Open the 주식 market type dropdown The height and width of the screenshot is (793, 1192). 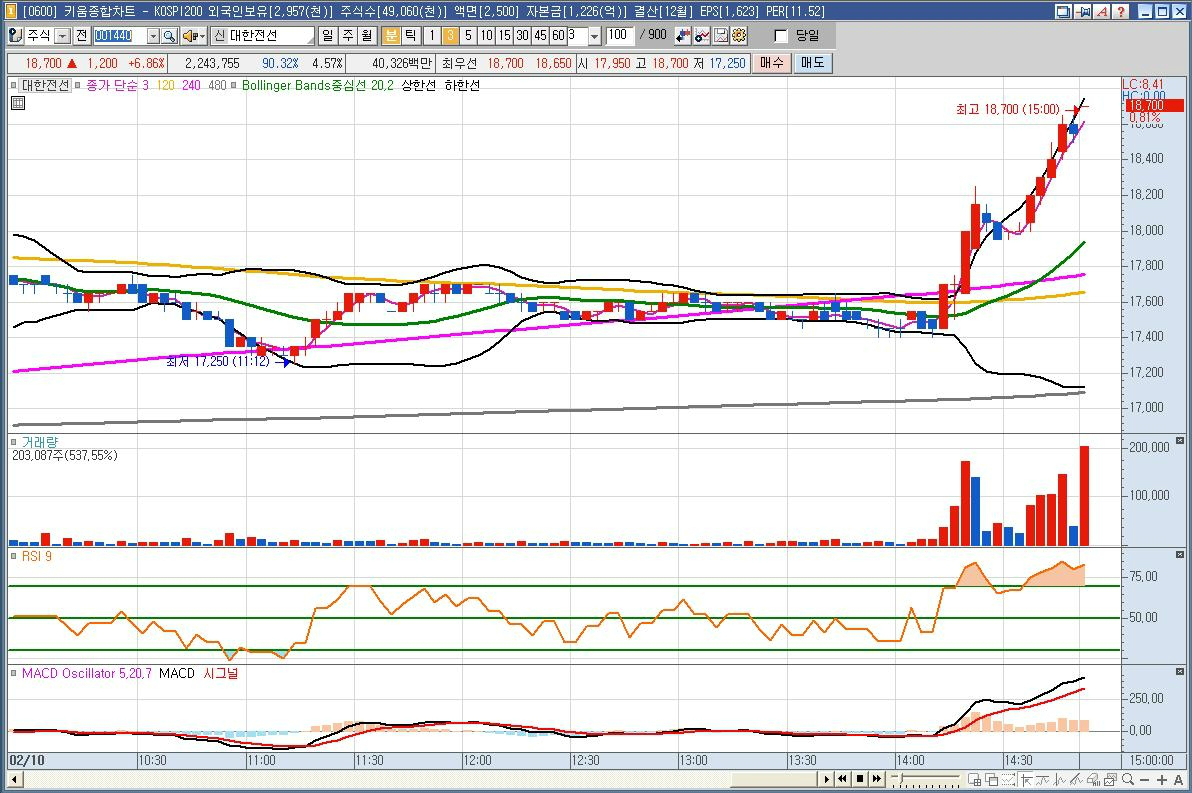pyautogui.click(x=62, y=36)
